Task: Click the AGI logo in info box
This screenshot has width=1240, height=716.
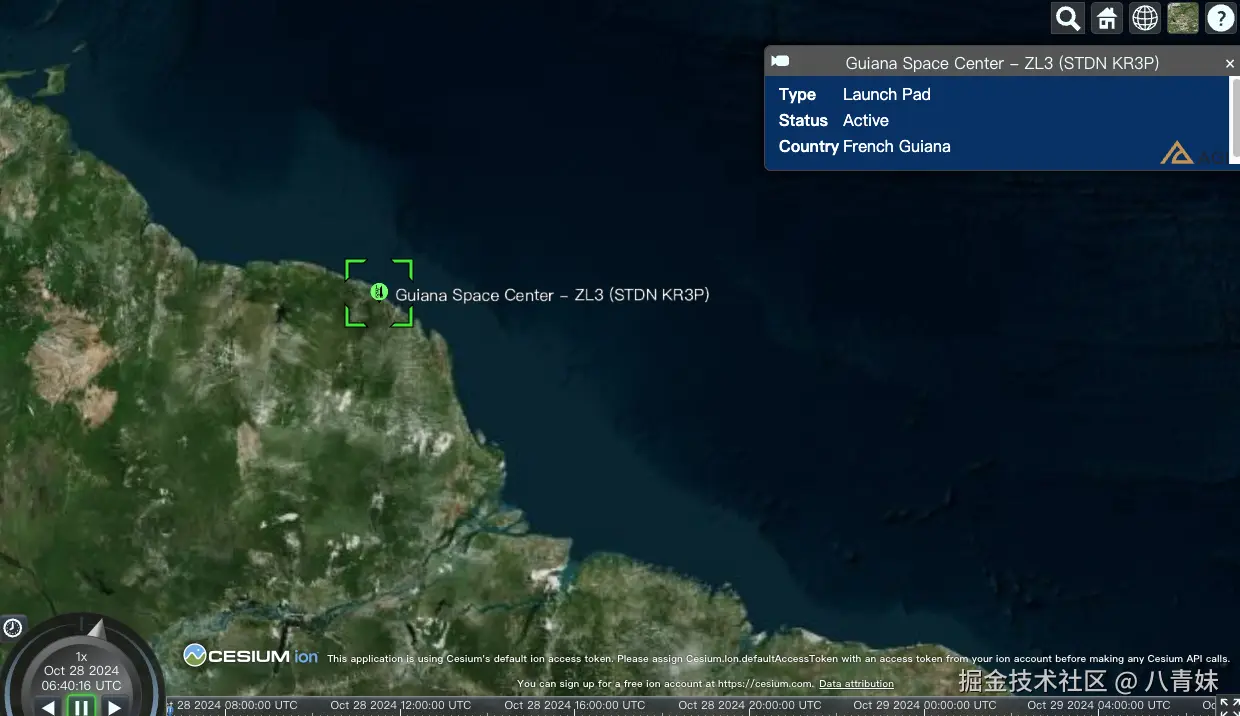Action: click(1193, 153)
